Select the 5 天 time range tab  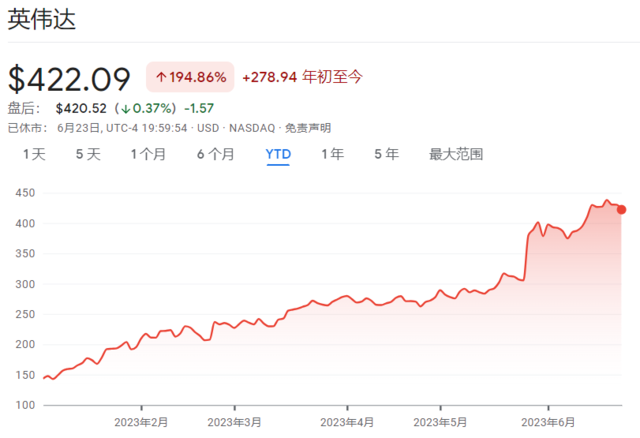coord(88,154)
